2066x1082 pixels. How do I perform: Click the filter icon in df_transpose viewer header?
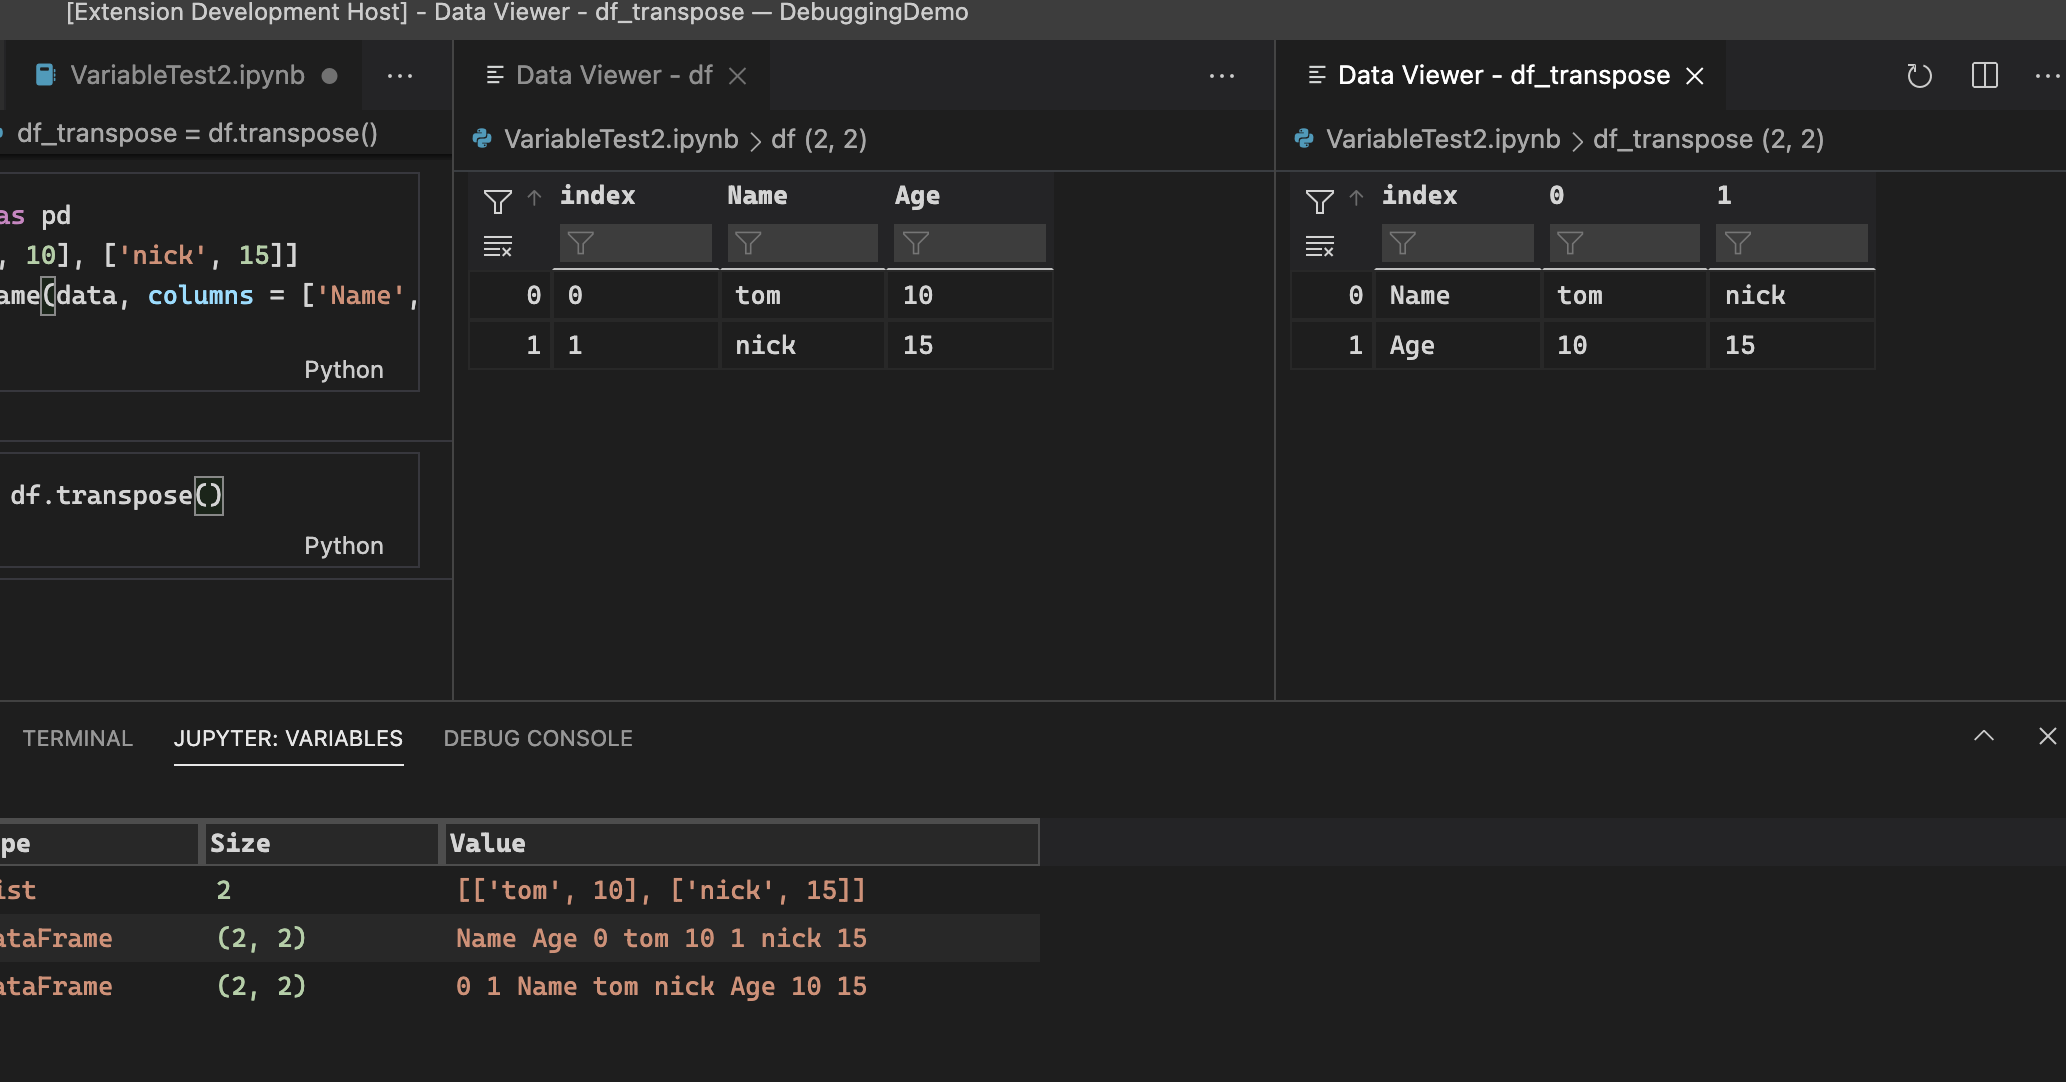(1320, 201)
